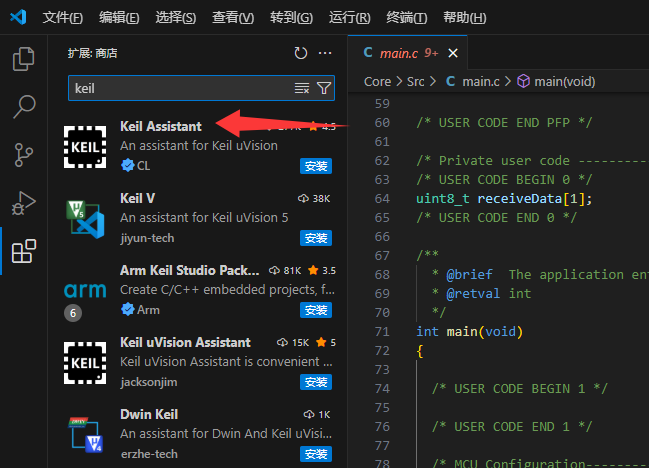Close the main.c editor tab

coord(453,53)
